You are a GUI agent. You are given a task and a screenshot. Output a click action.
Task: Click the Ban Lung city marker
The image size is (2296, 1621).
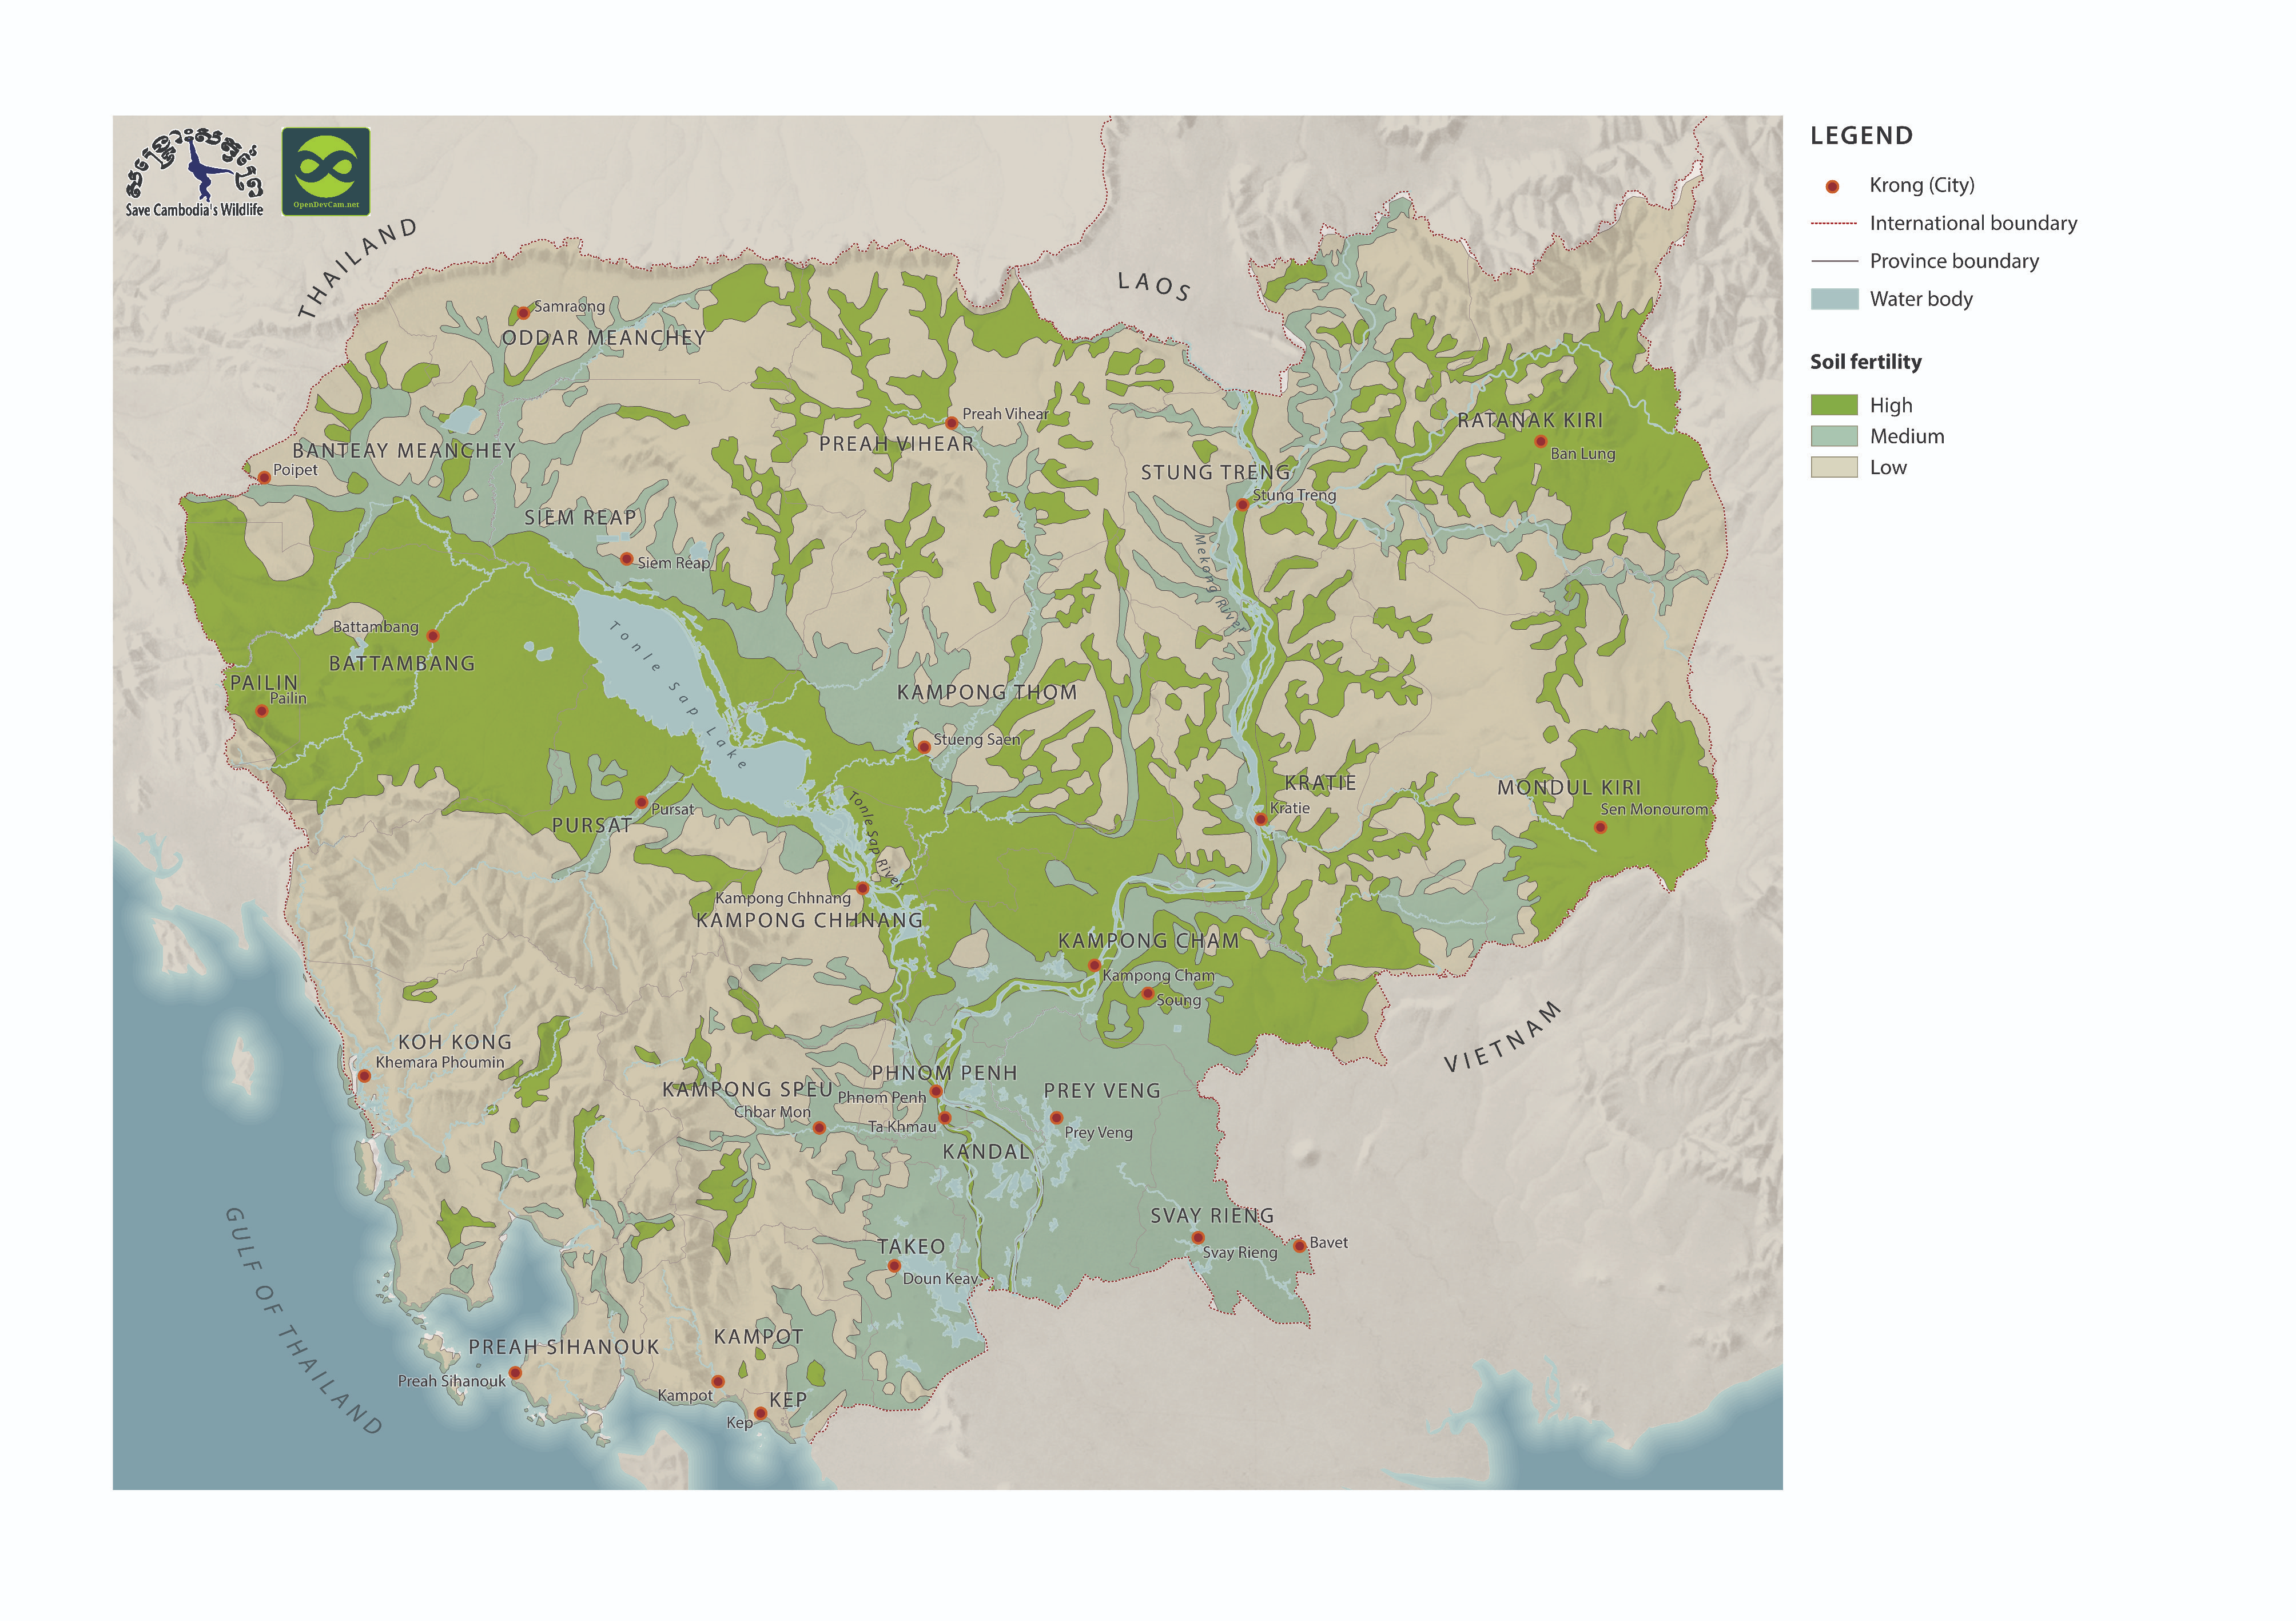(x=1540, y=441)
